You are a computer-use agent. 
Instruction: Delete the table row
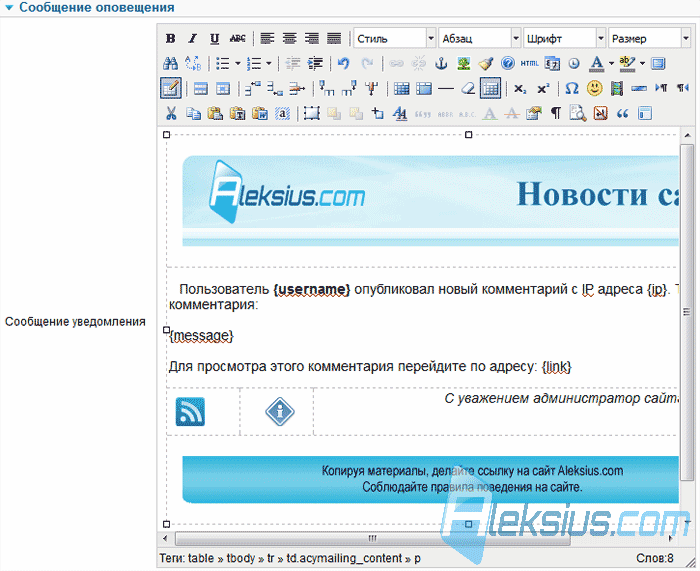coord(297,88)
